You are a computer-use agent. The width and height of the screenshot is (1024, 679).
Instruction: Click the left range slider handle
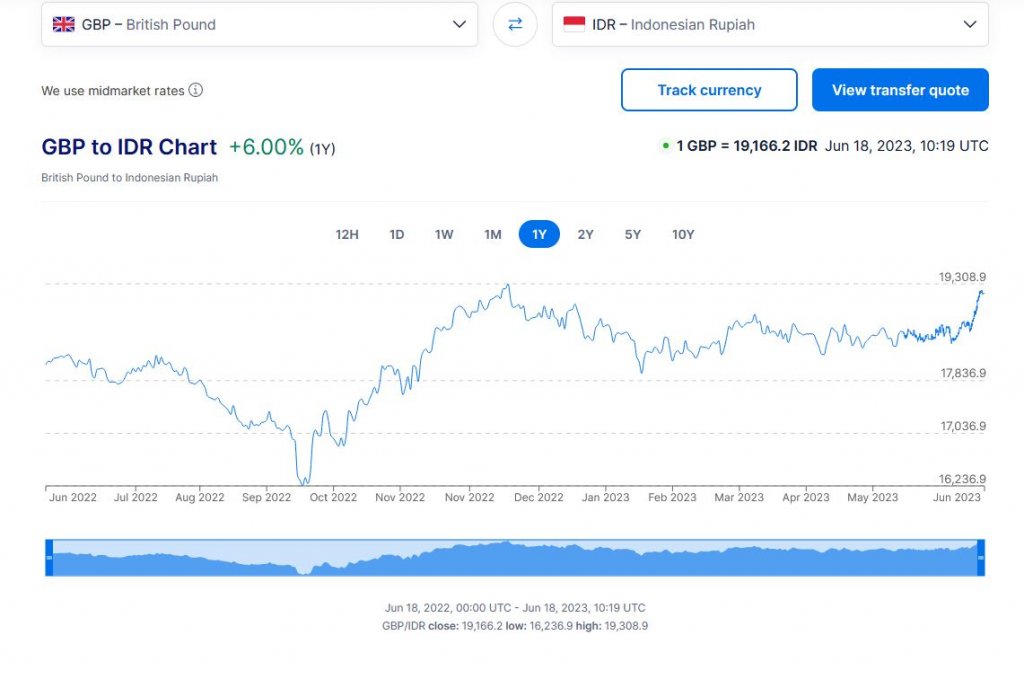[49, 557]
